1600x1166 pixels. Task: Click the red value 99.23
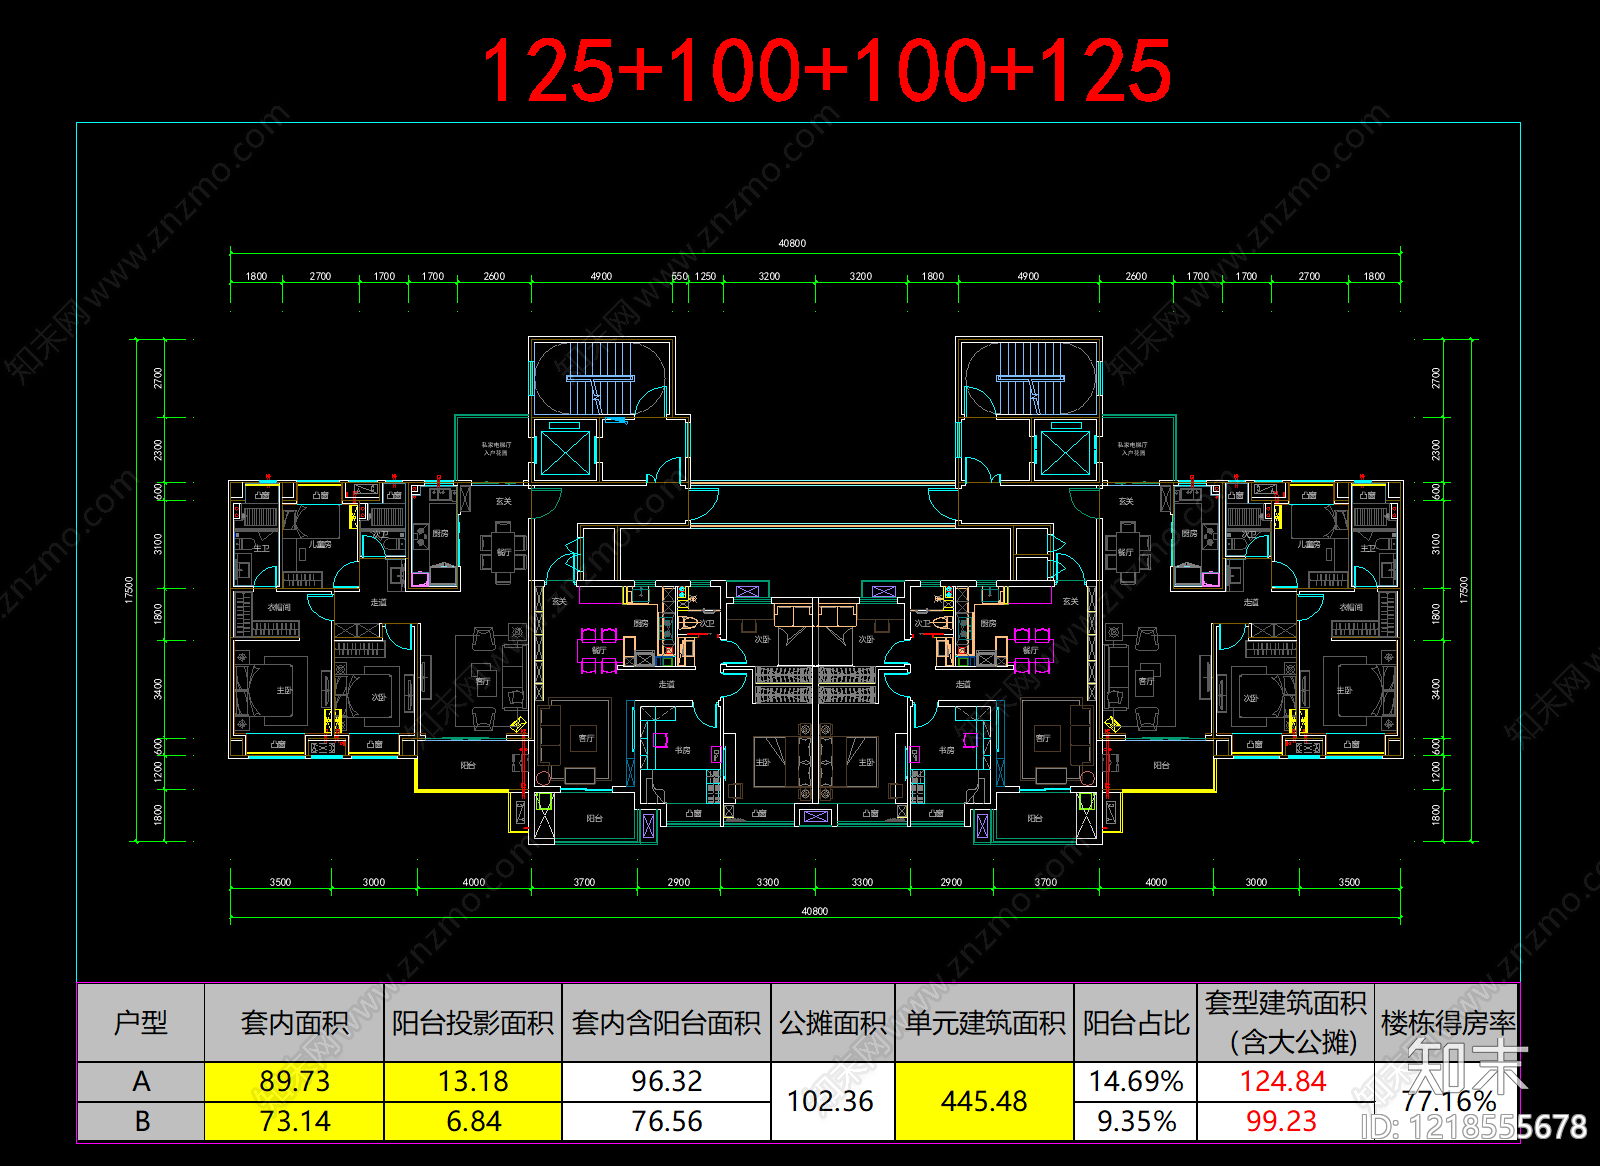point(1283,1122)
